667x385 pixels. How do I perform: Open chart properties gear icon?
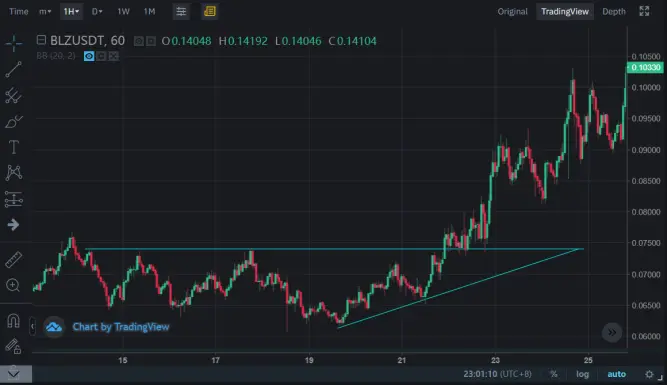[x=649, y=374]
